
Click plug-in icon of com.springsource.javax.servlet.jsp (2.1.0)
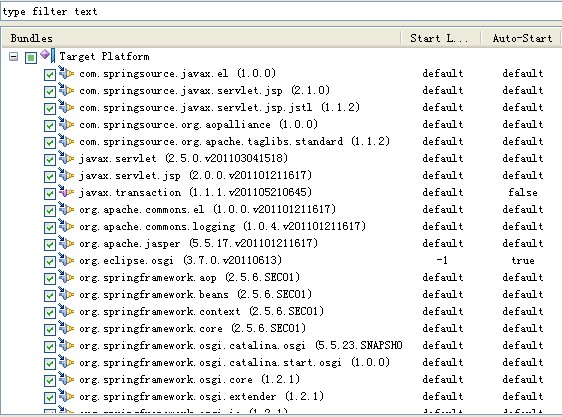[x=66, y=90]
